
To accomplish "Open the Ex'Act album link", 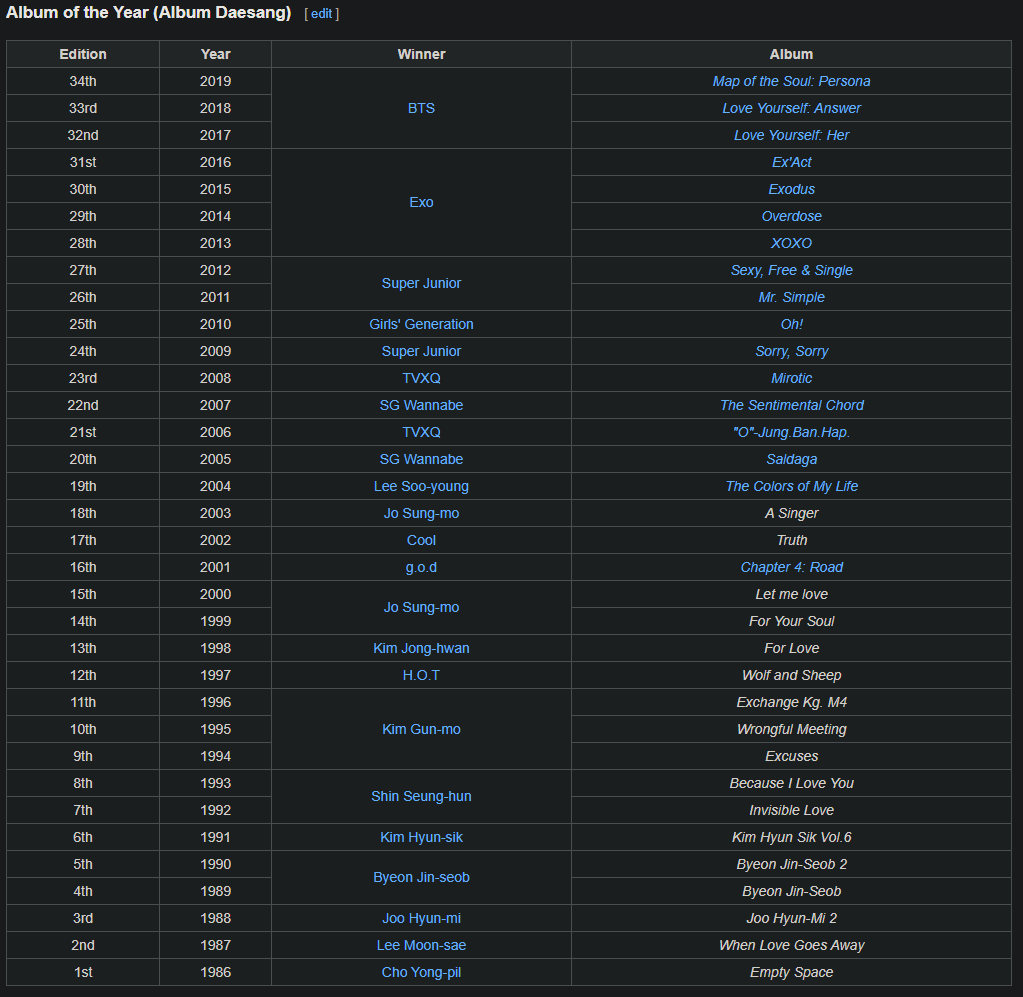I will click(x=791, y=162).
